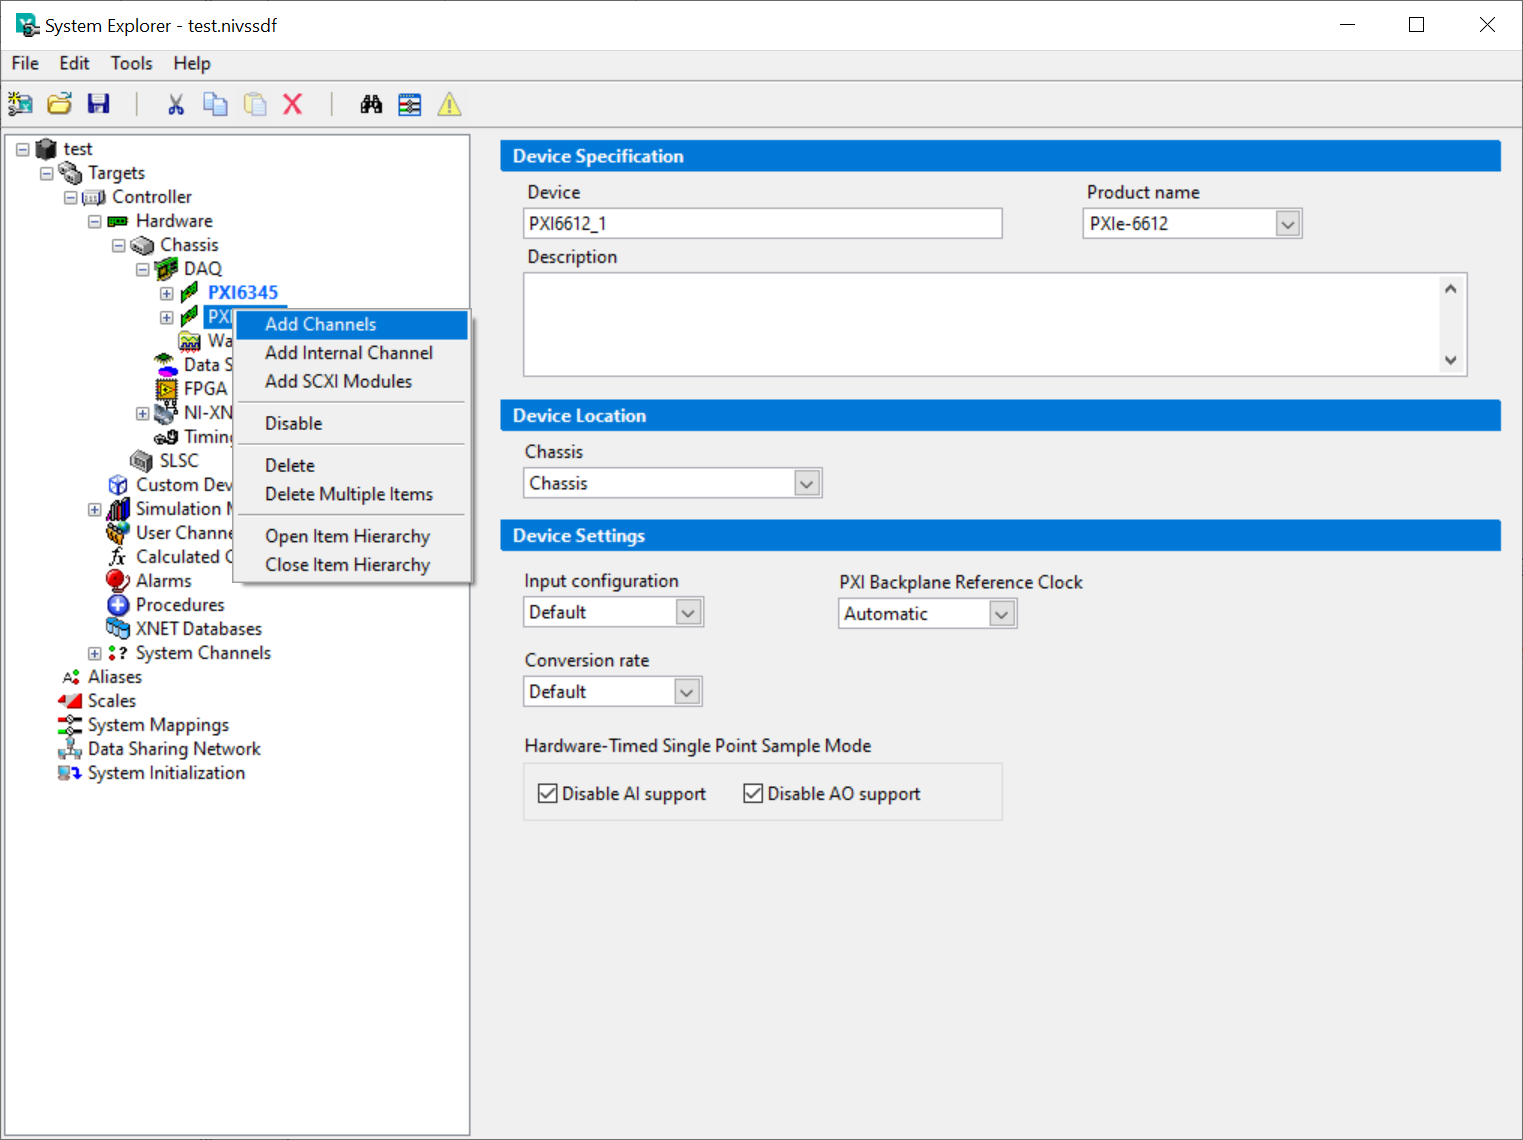This screenshot has width=1523, height=1140.
Task: Click Description scrollbar up arrow
Action: click(x=1451, y=288)
